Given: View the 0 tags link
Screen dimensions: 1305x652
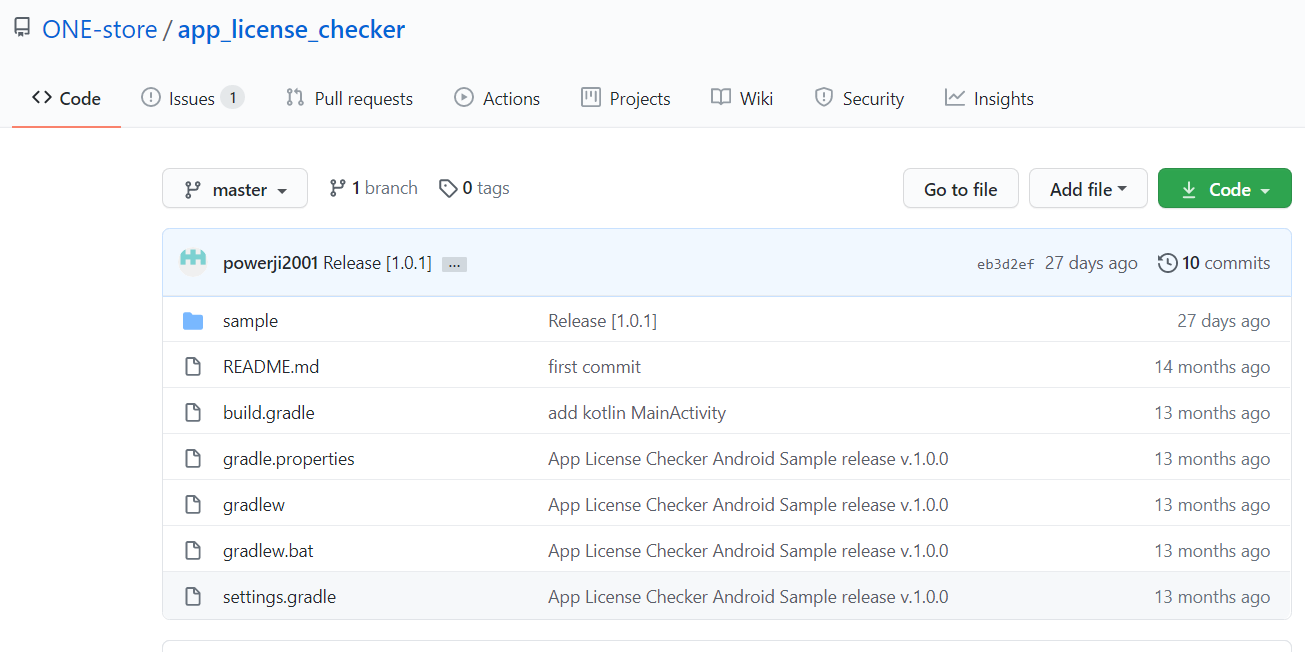Looking at the screenshot, I should (474, 188).
